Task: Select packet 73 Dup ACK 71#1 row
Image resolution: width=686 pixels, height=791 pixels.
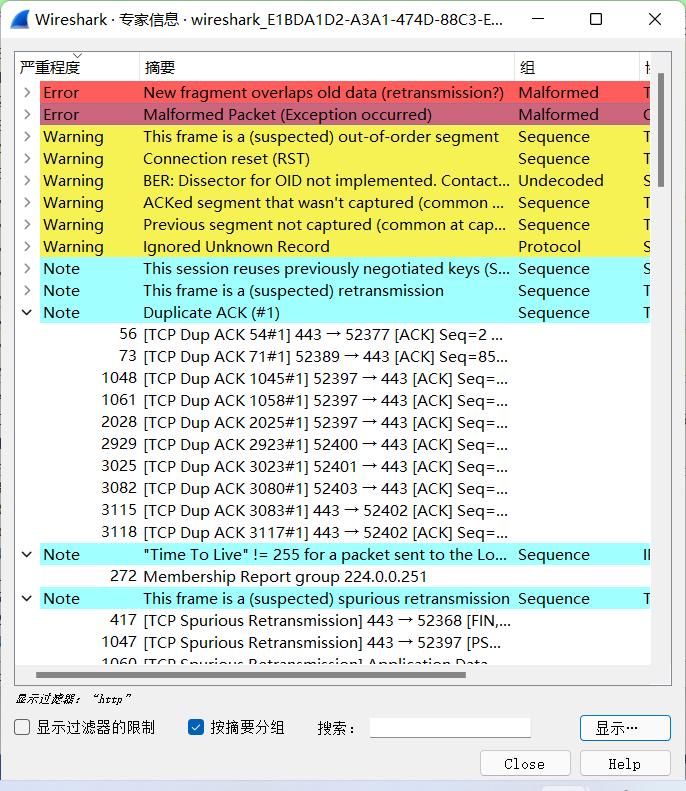Action: 333,357
